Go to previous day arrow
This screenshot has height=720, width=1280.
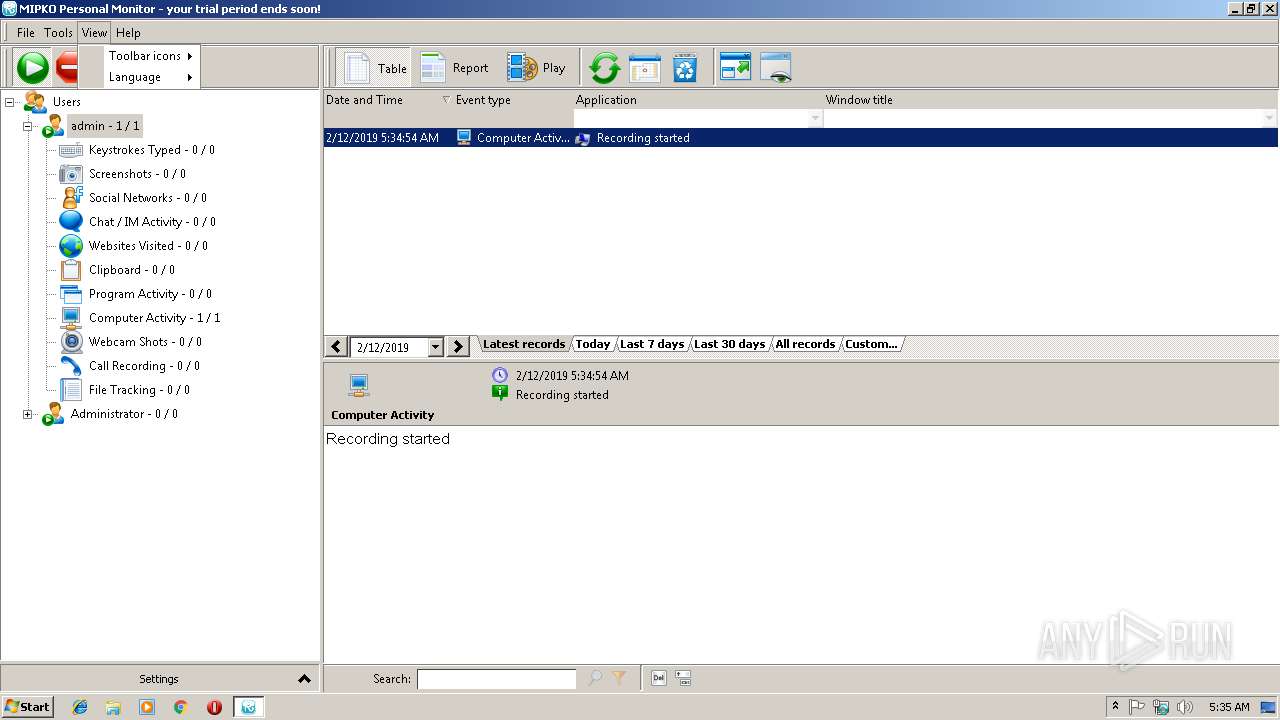tap(336, 347)
